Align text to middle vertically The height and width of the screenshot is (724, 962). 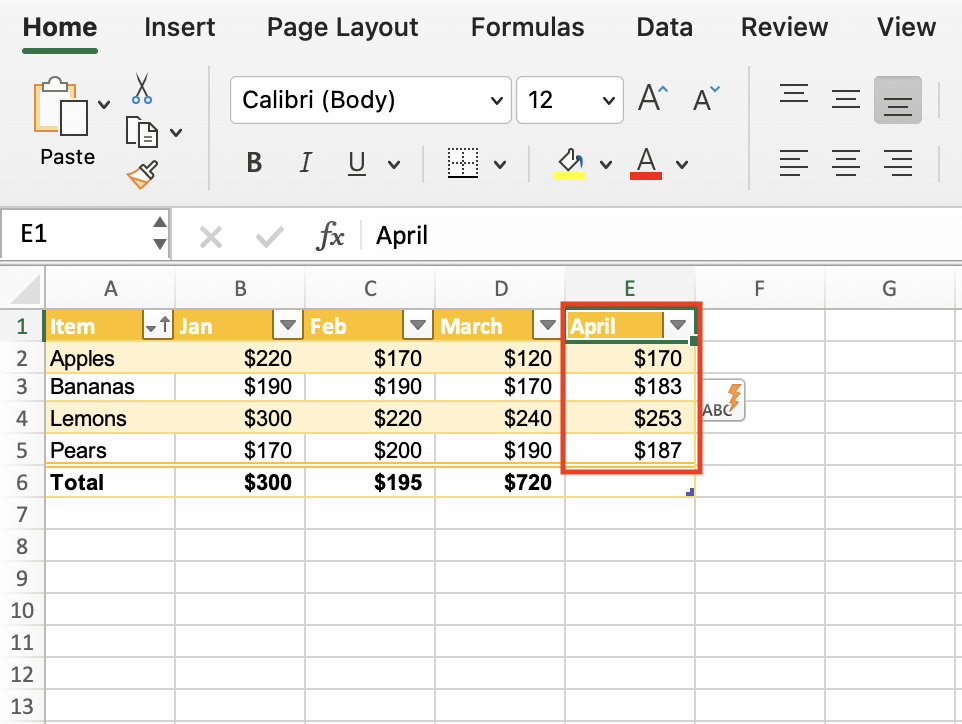845,99
